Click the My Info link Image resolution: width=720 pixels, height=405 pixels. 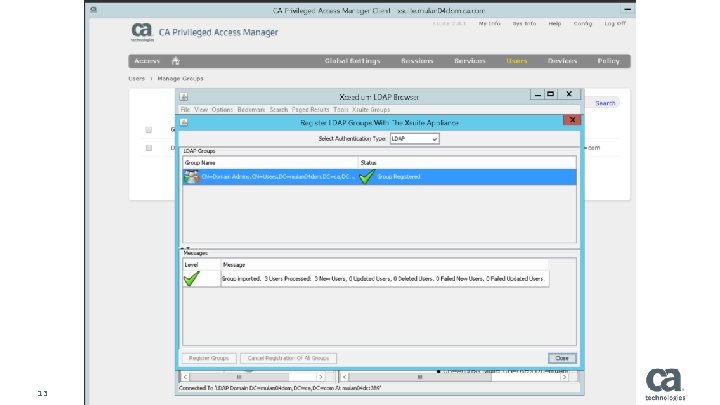tap(489, 23)
